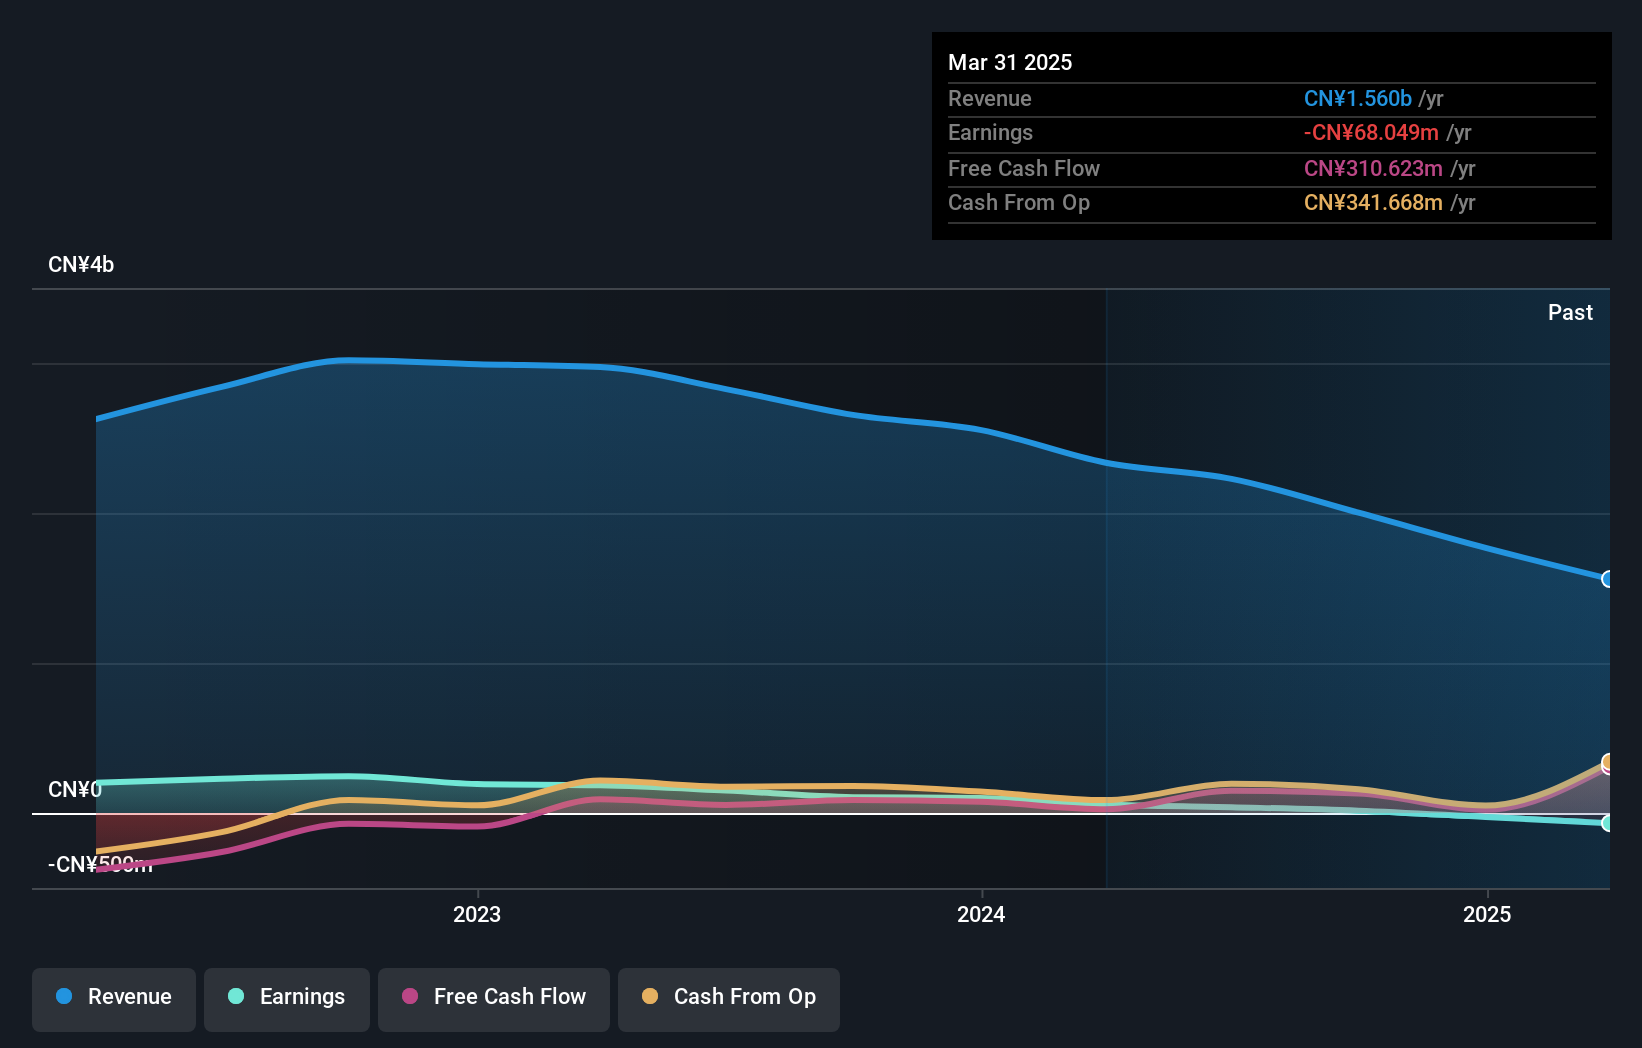The image size is (1642, 1048).
Task: Click the Past label on chart
Action: click(x=1570, y=312)
